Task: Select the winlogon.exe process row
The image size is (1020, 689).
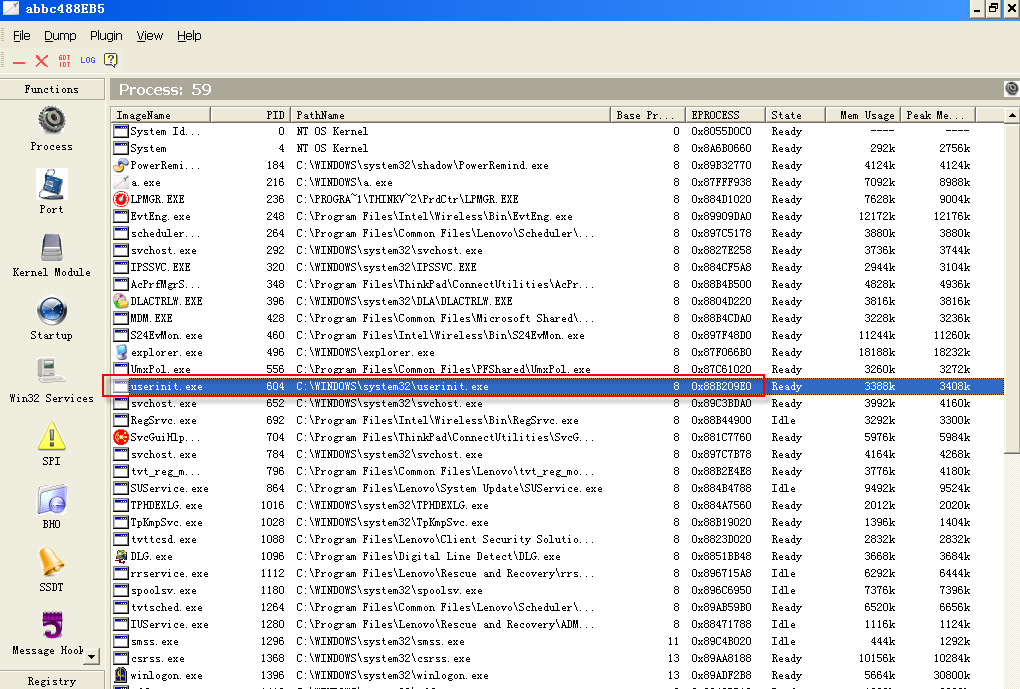Action: (x=166, y=675)
